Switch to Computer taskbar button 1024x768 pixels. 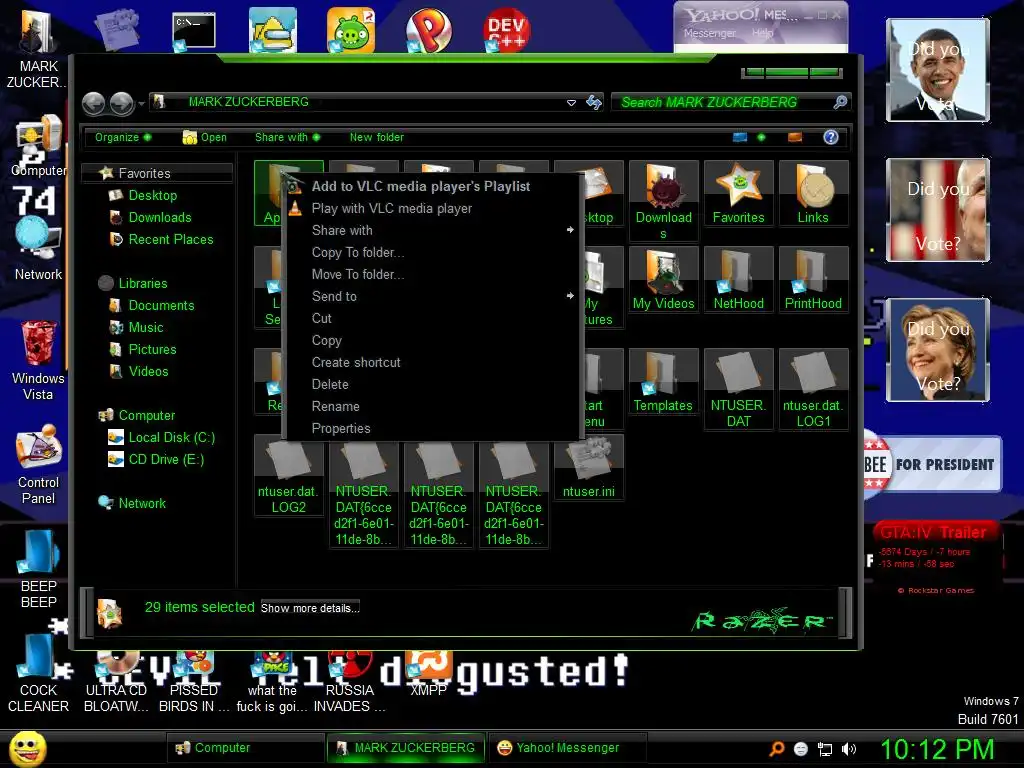[246, 748]
